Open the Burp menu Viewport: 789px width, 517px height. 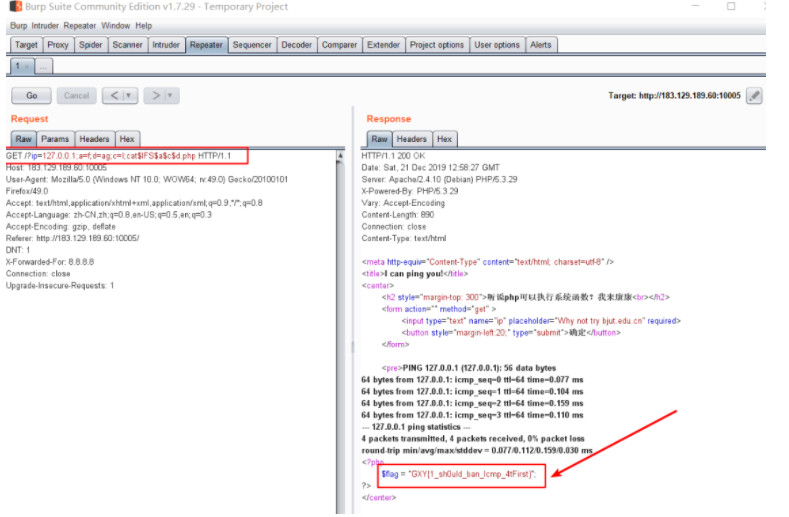coord(19,26)
